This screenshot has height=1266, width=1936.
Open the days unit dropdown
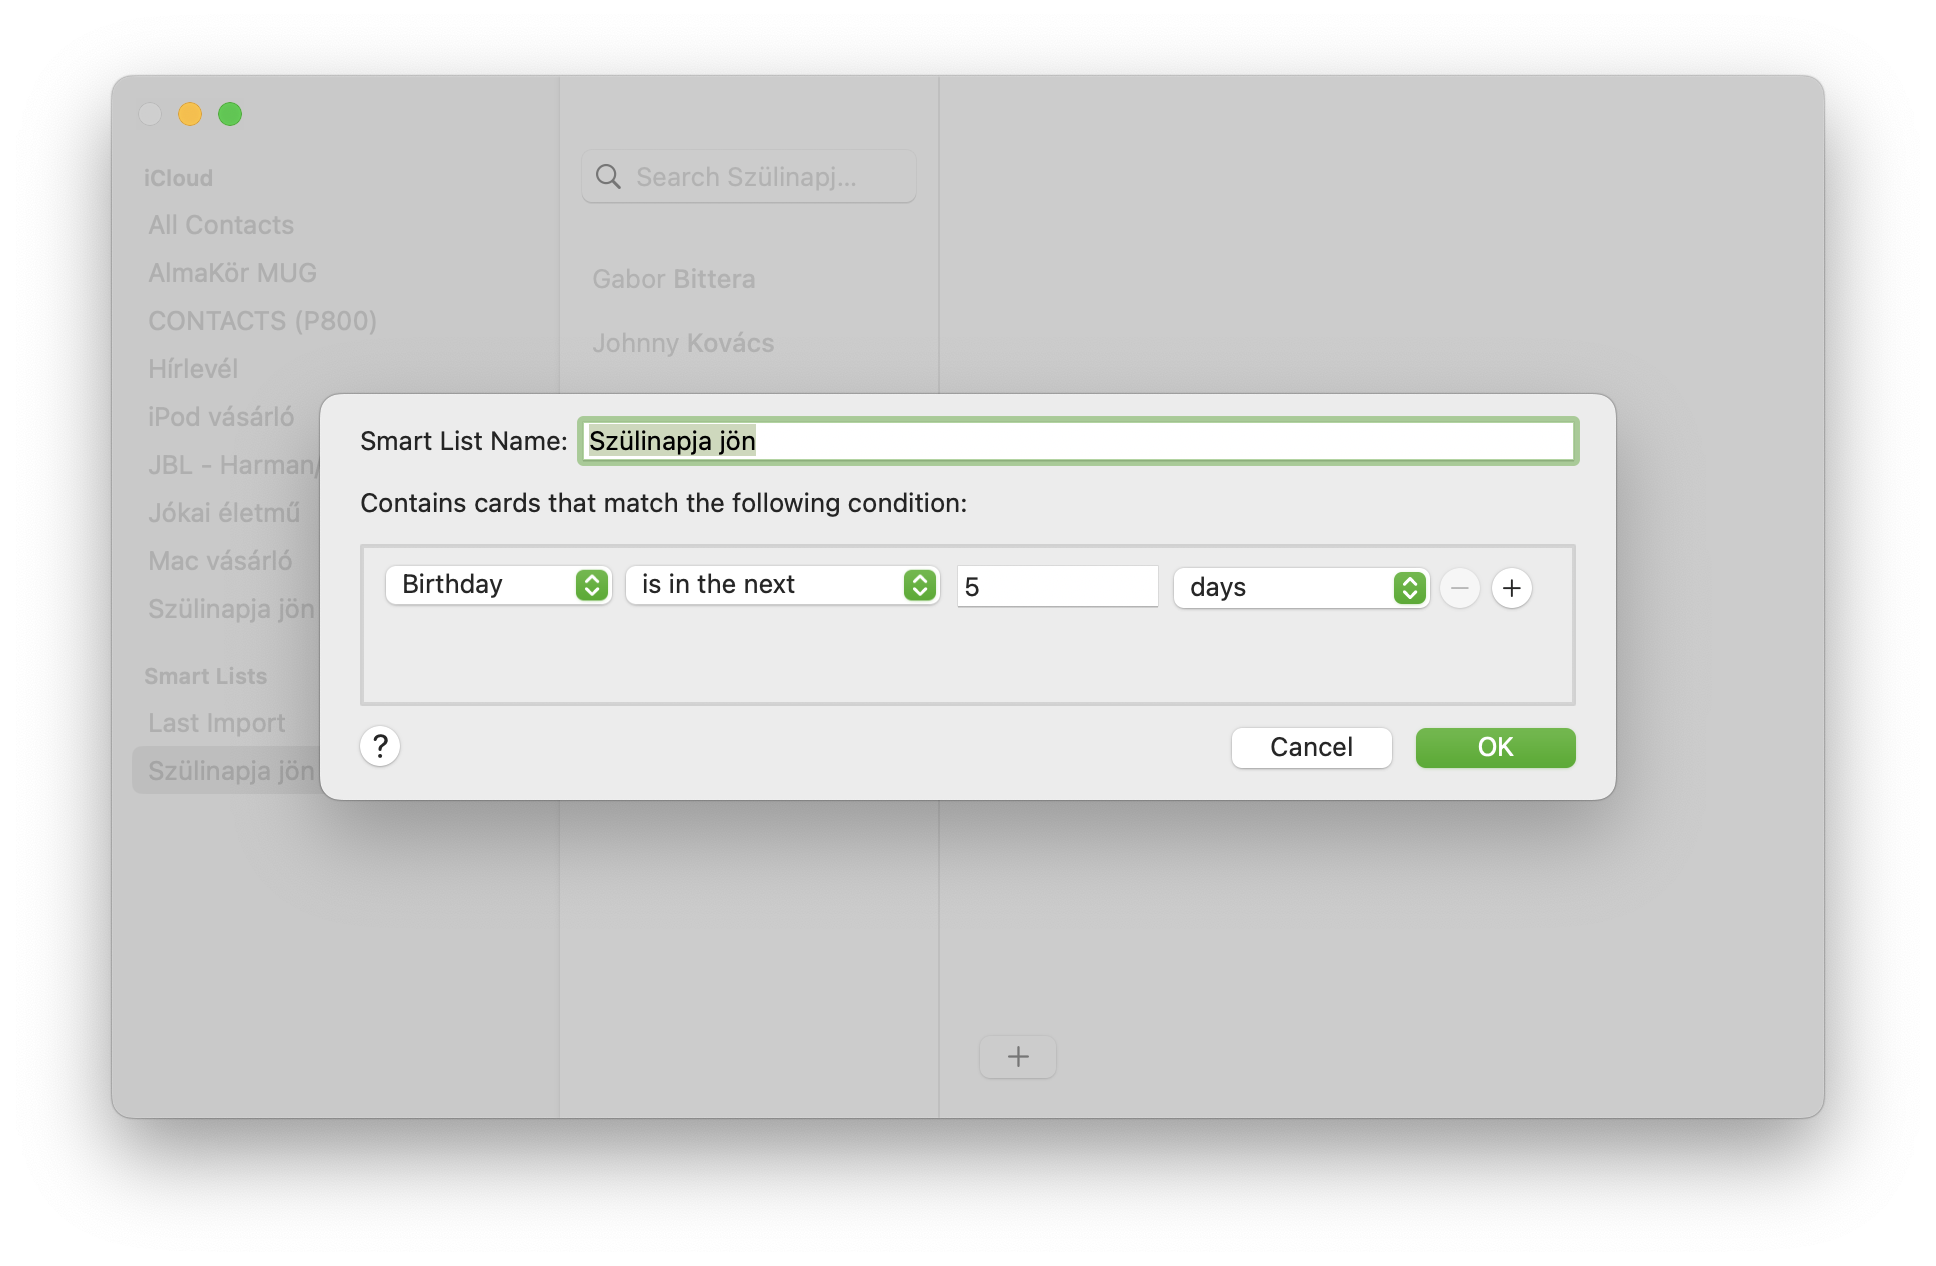pos(1301,588)
